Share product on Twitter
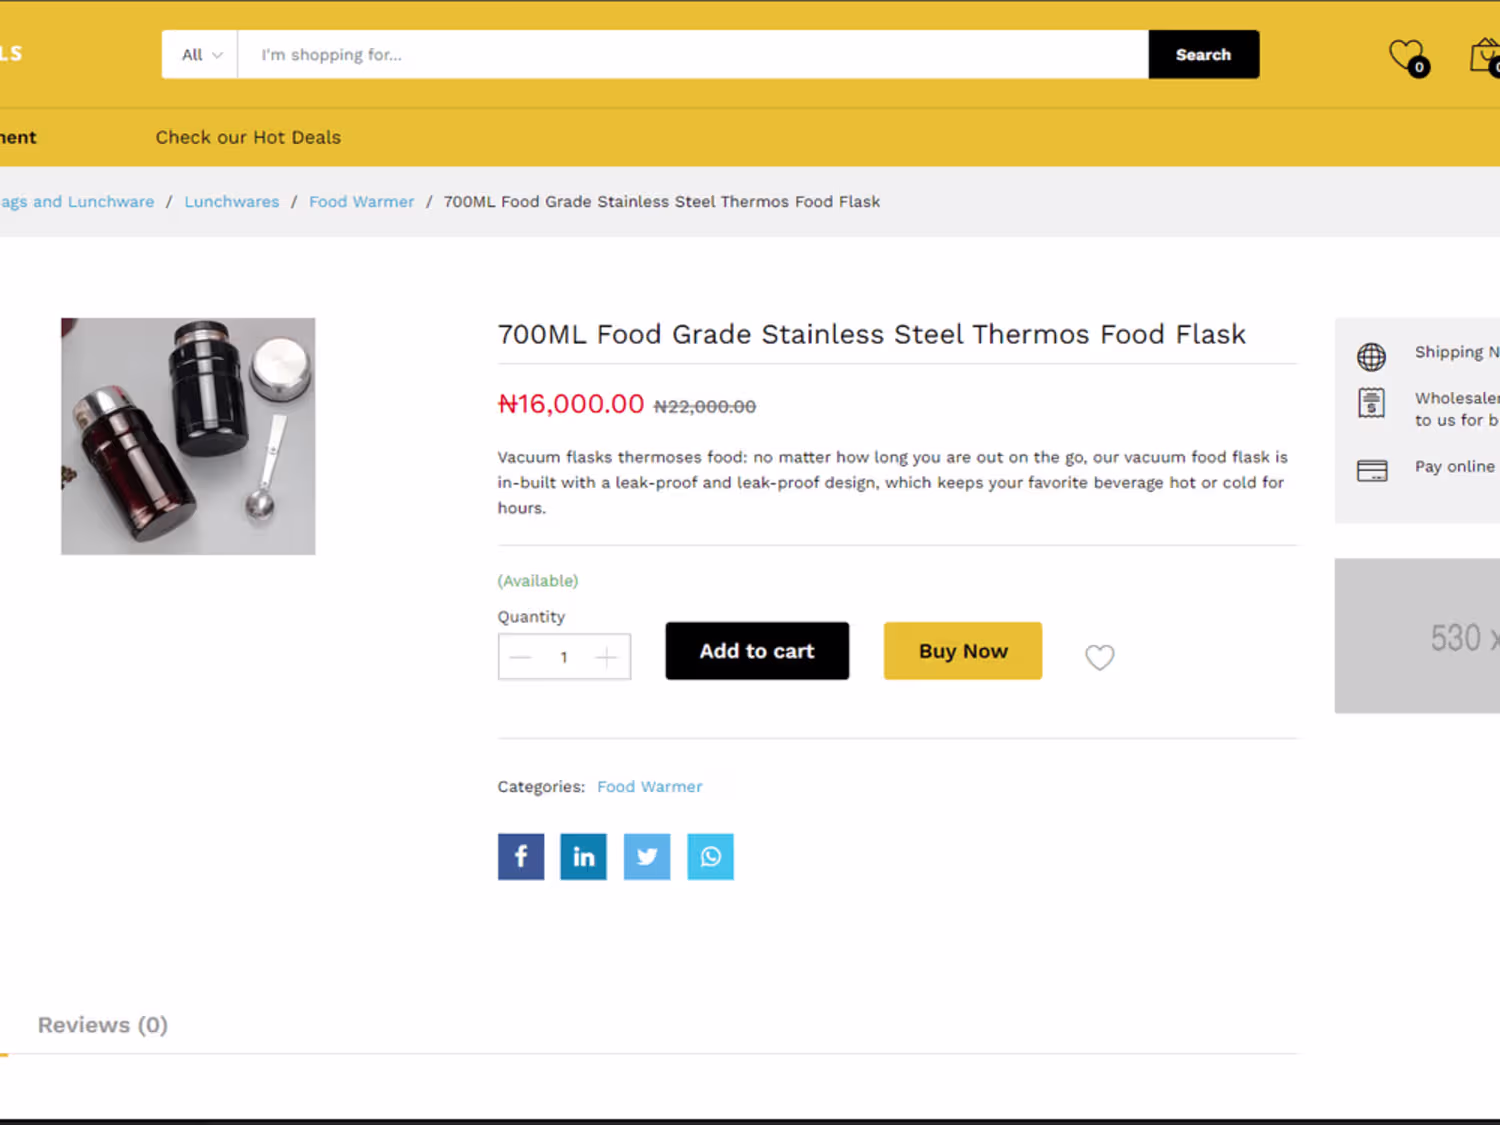This screenshot has height=1125, width=1500. pyautogui.click(x=647, y=857)
